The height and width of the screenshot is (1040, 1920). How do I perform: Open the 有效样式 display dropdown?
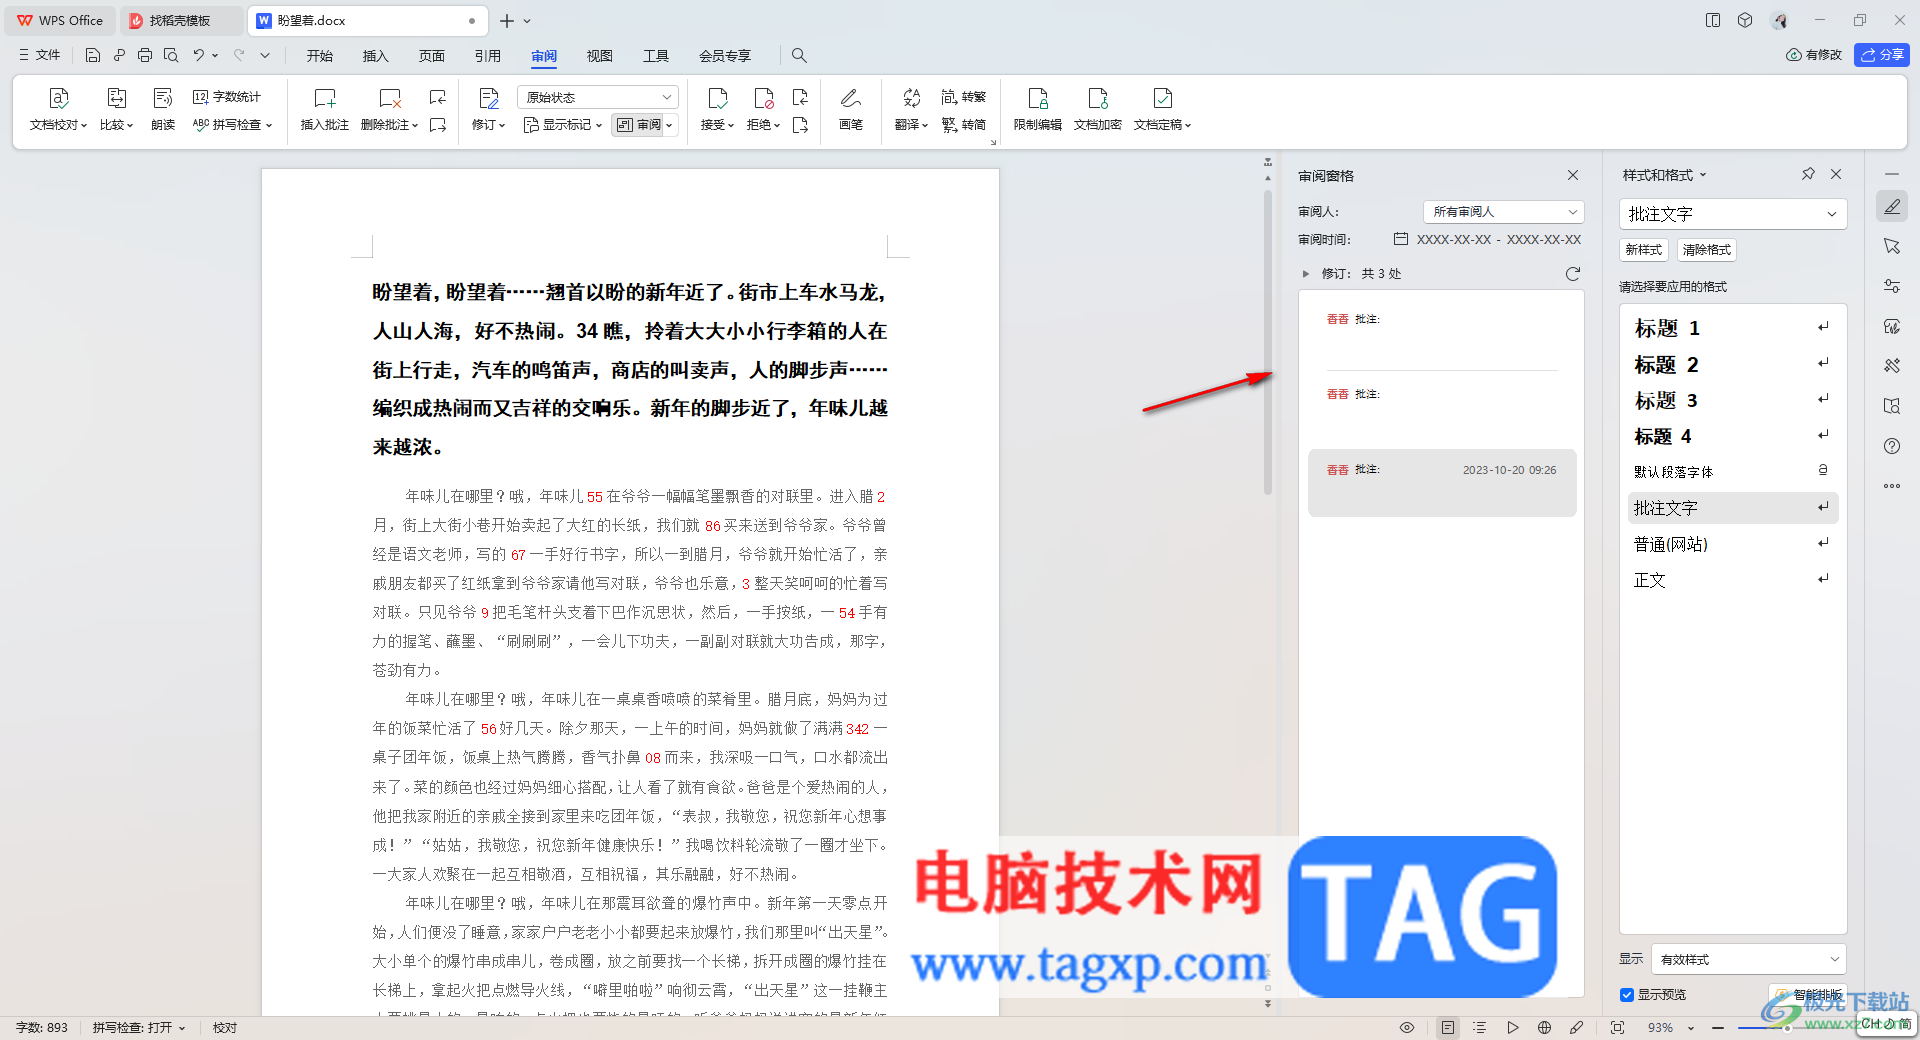pyautogui.click(x=1749, y=959)
